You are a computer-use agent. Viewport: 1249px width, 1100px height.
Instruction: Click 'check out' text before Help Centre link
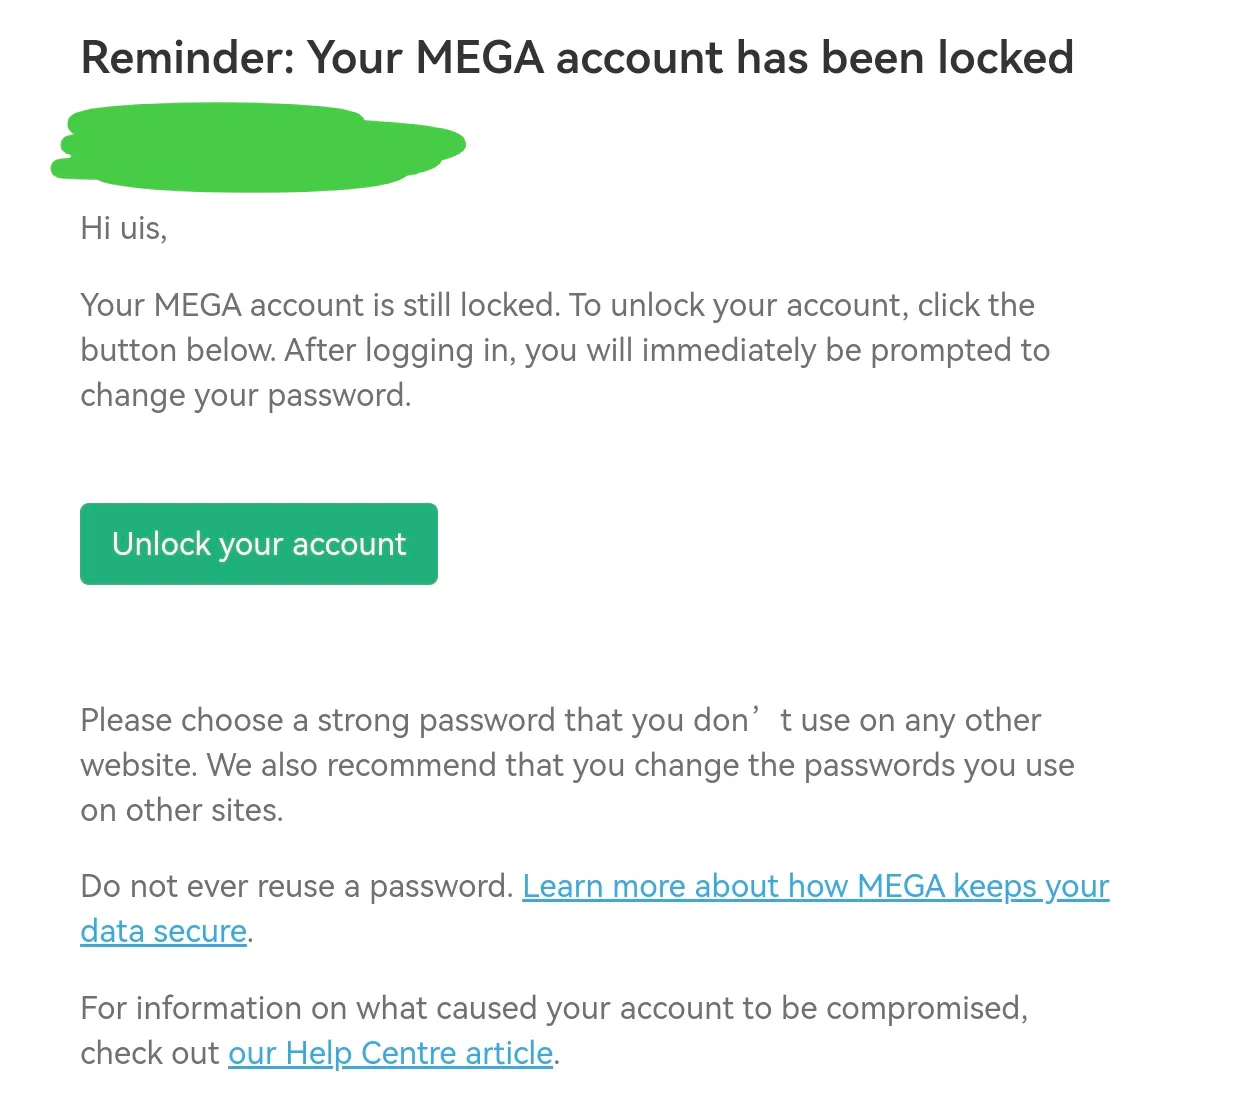pos(149,1054)
